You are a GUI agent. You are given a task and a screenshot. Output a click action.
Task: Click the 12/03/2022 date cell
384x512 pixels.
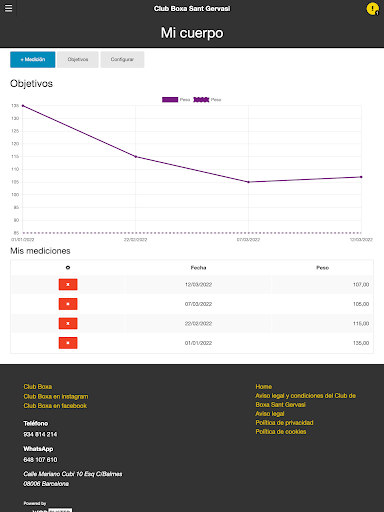[198, 285]
